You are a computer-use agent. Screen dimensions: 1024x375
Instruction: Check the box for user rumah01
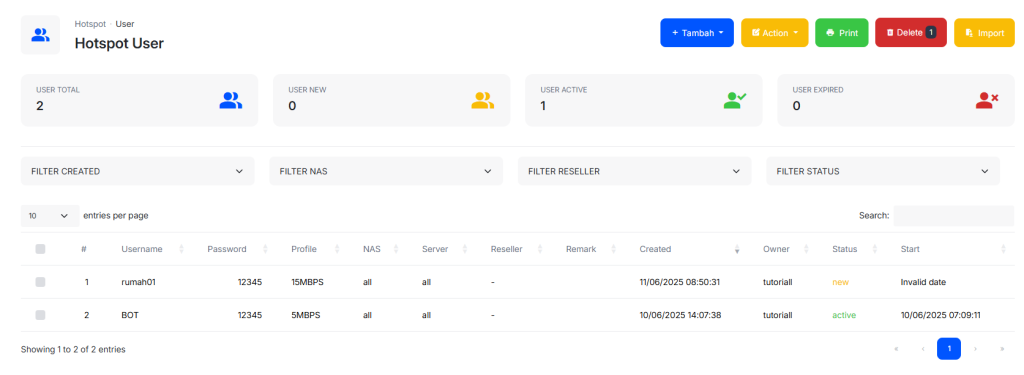pos(40,282)
